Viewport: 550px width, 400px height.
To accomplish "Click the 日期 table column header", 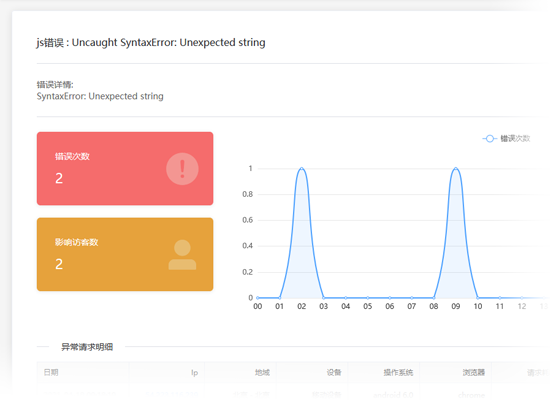I will tap(51, 372).
